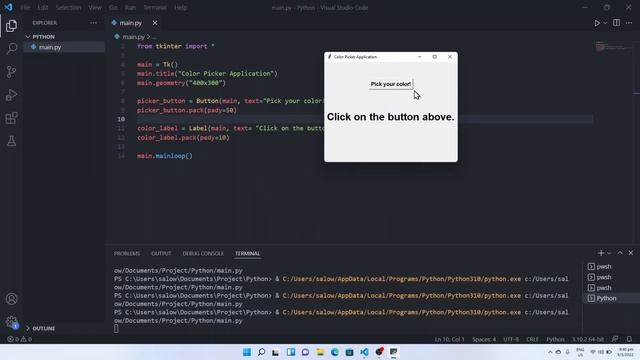Open the Explorer view in activity bar
The image size is (640, 360).
coord(11,26)
